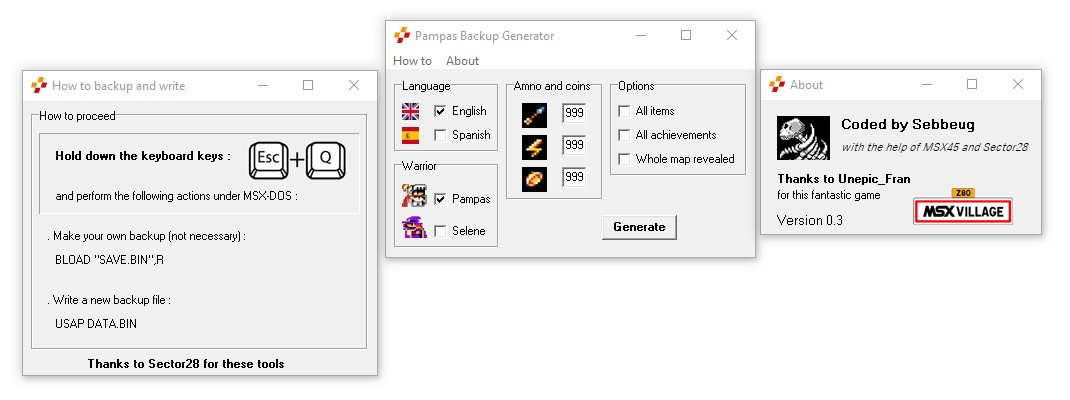Click the About window title icon

point(777,85)
